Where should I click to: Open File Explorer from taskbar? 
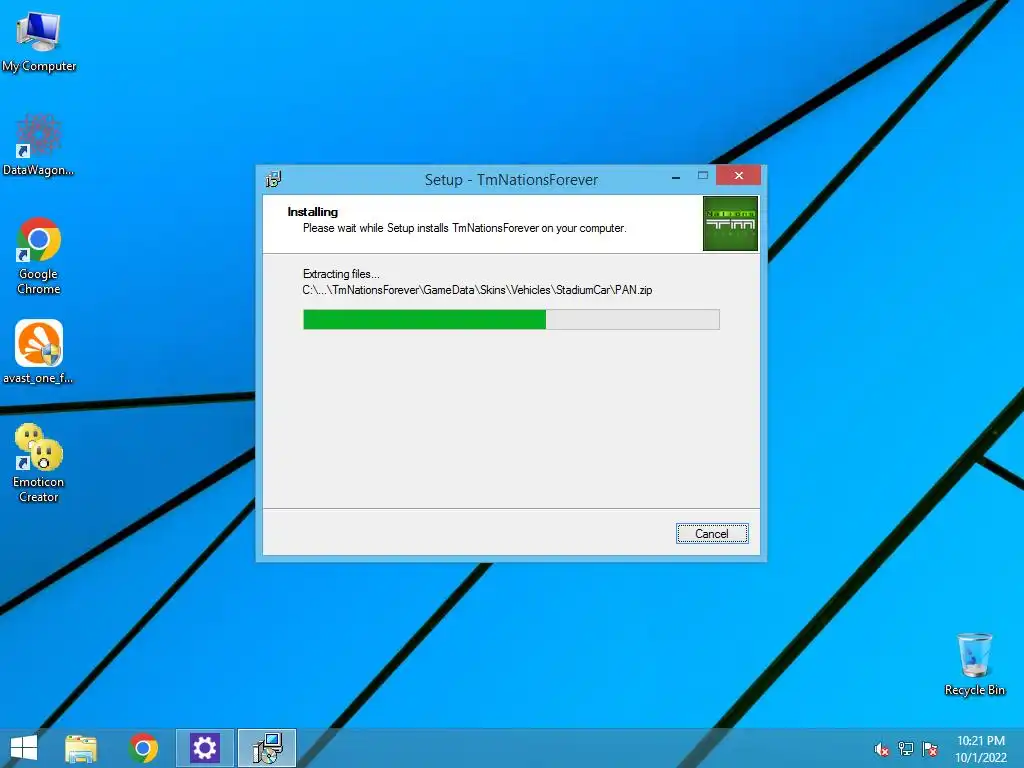(81, 748)
